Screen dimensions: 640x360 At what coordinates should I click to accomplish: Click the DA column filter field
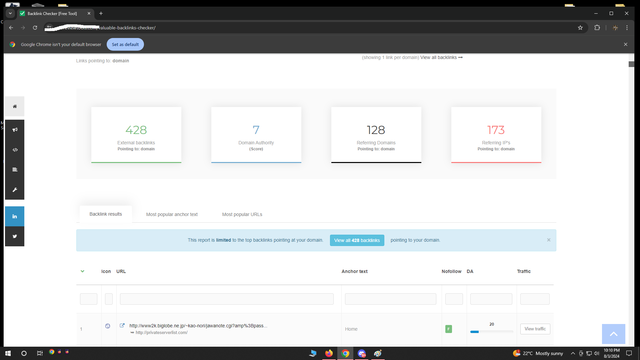pos(491,299)
